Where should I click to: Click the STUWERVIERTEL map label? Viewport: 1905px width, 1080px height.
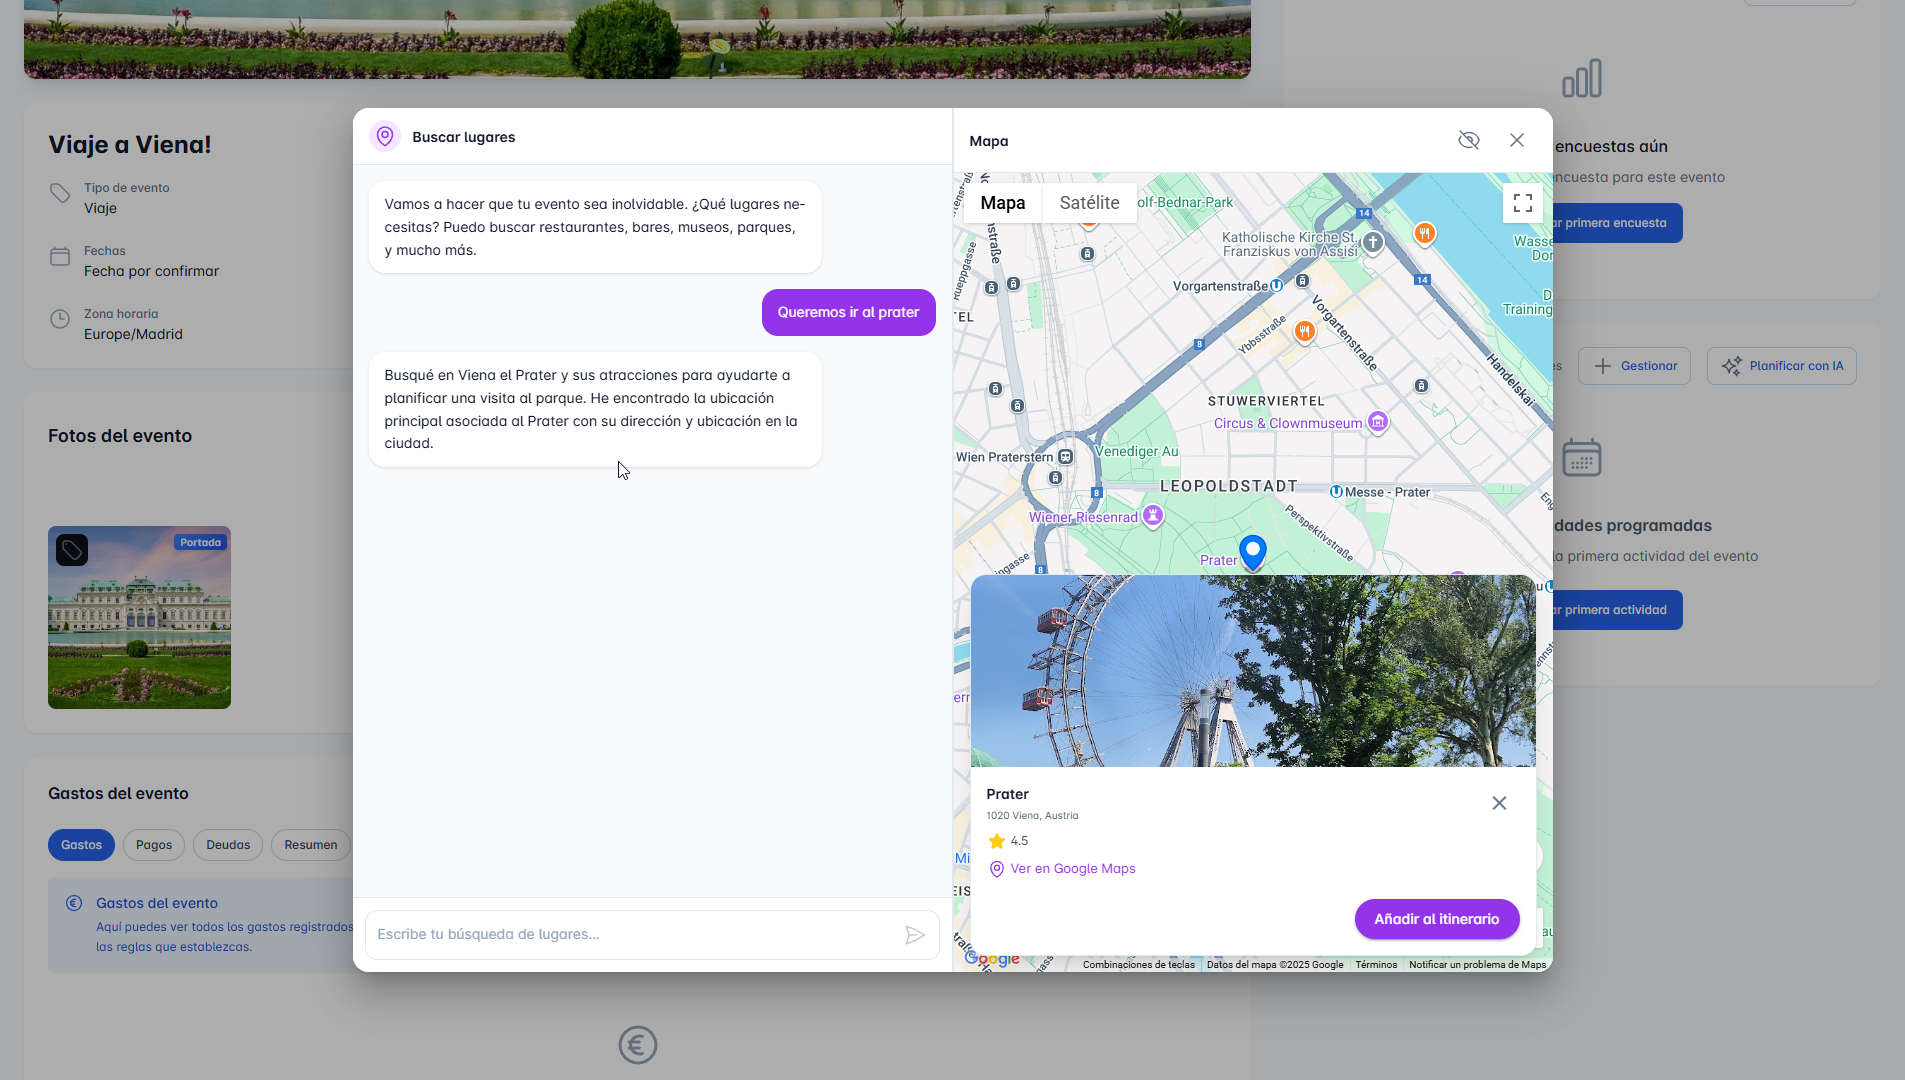[x=1266, y=401]
